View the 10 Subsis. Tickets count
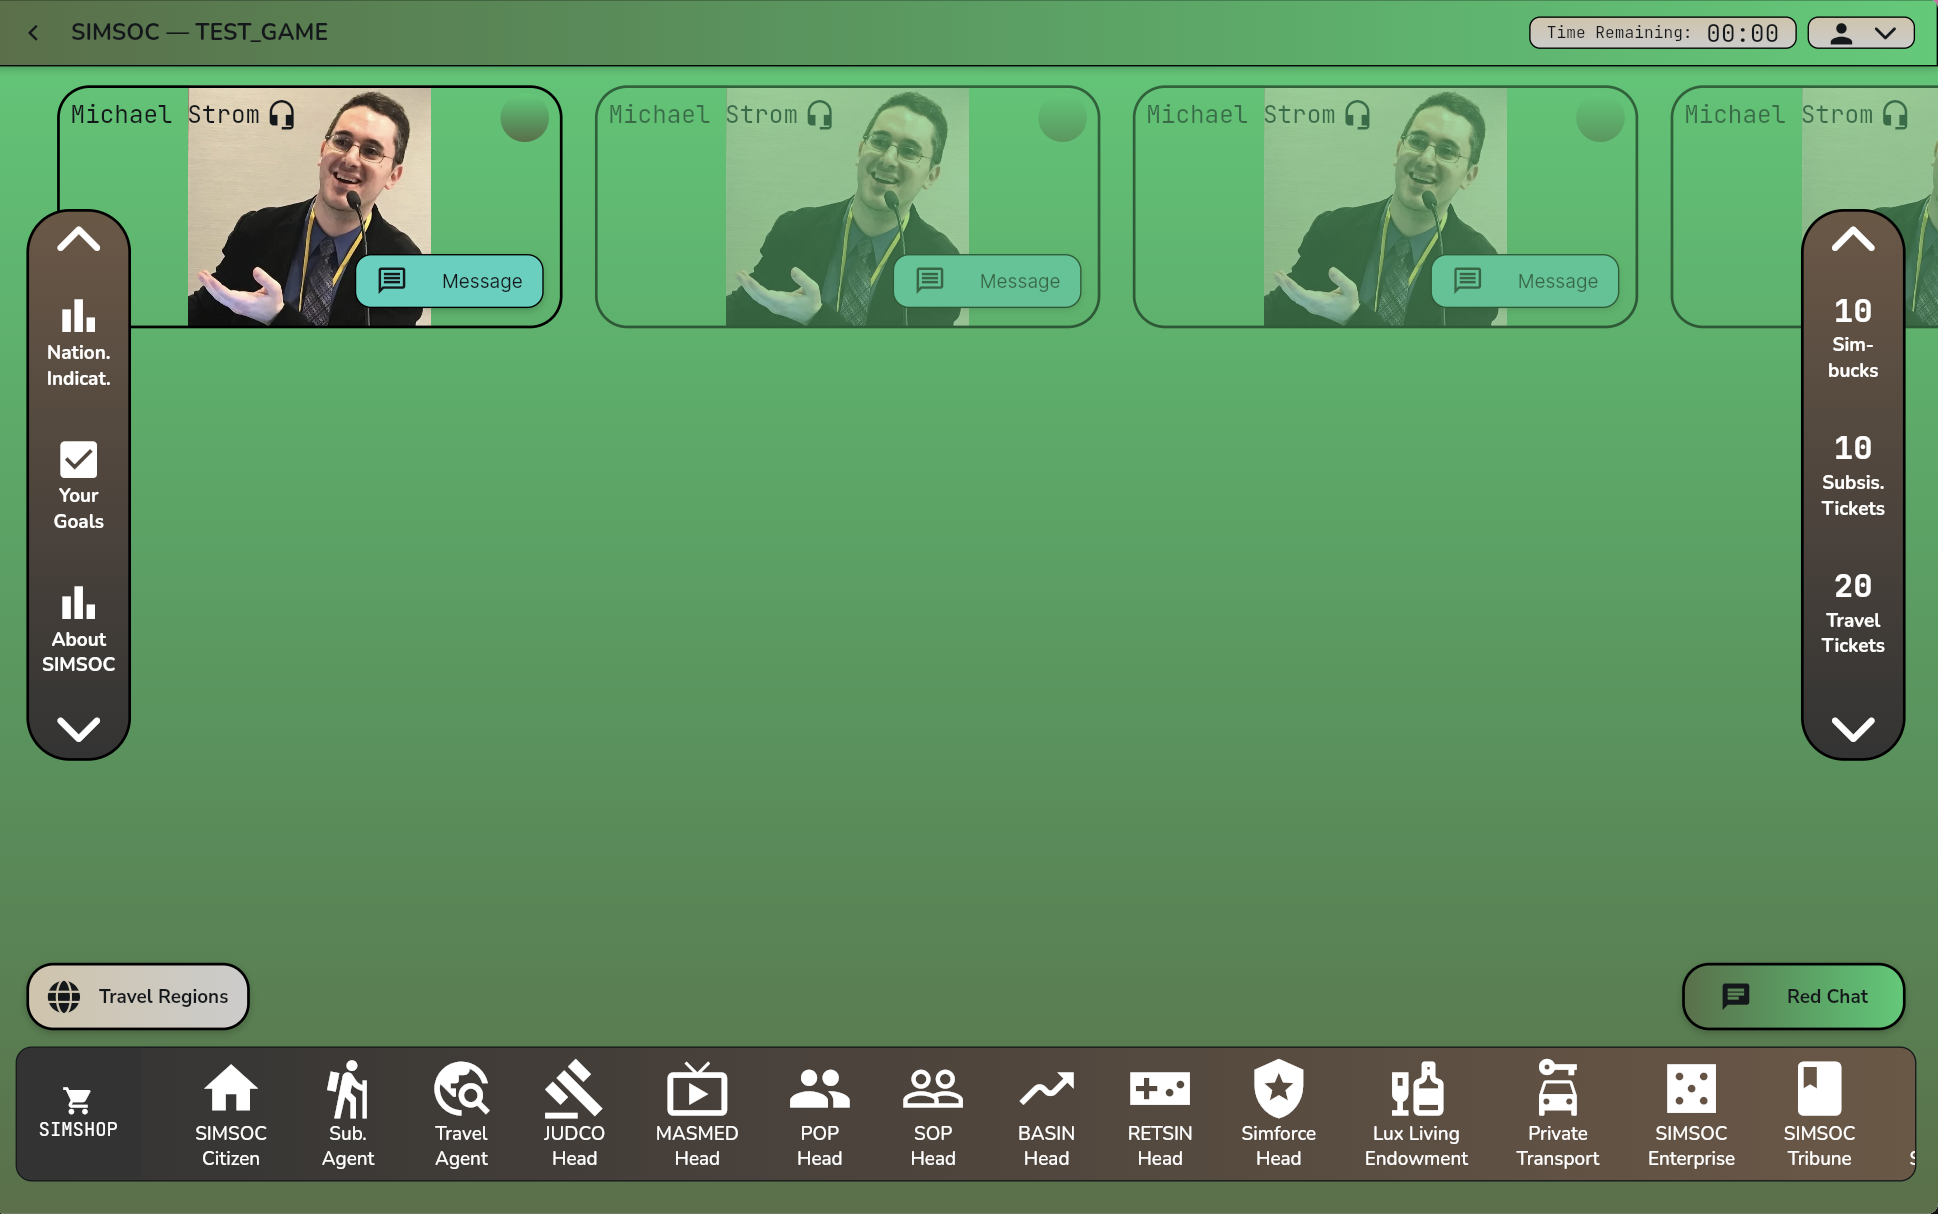The image size is (1938, 1214). click(1853, 476)
